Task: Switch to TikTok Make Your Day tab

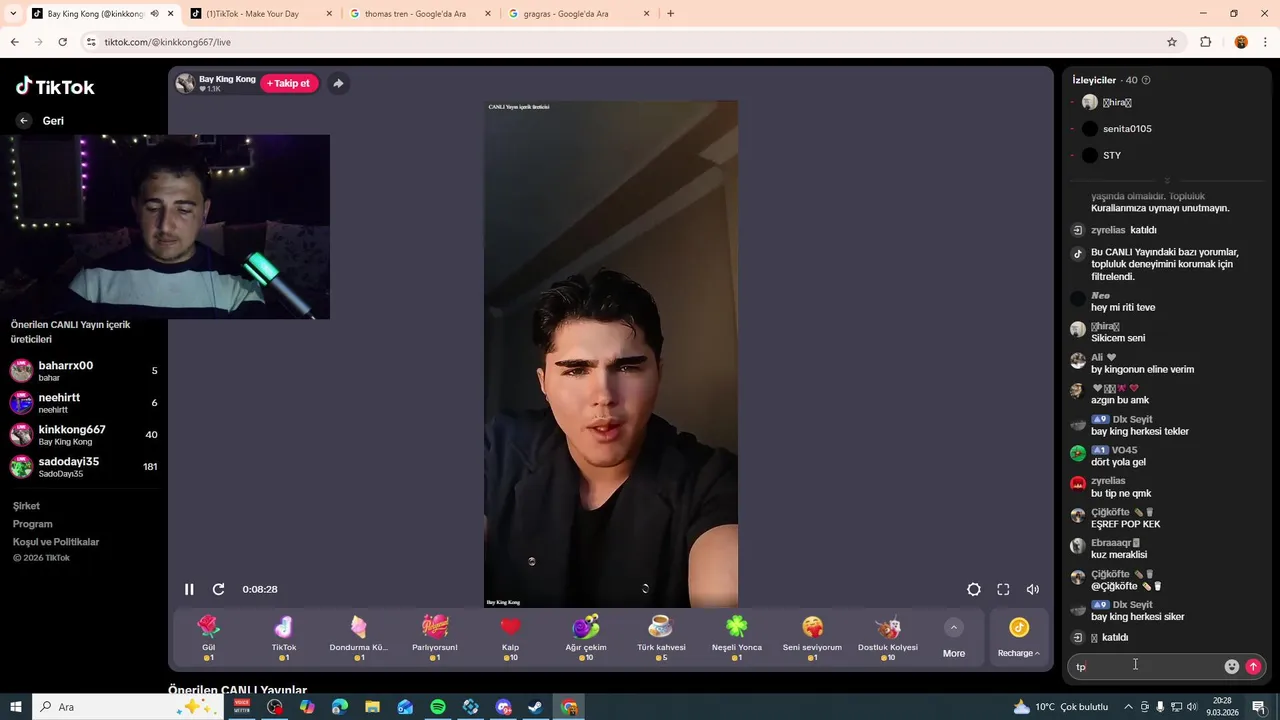Action: [260, 14]
